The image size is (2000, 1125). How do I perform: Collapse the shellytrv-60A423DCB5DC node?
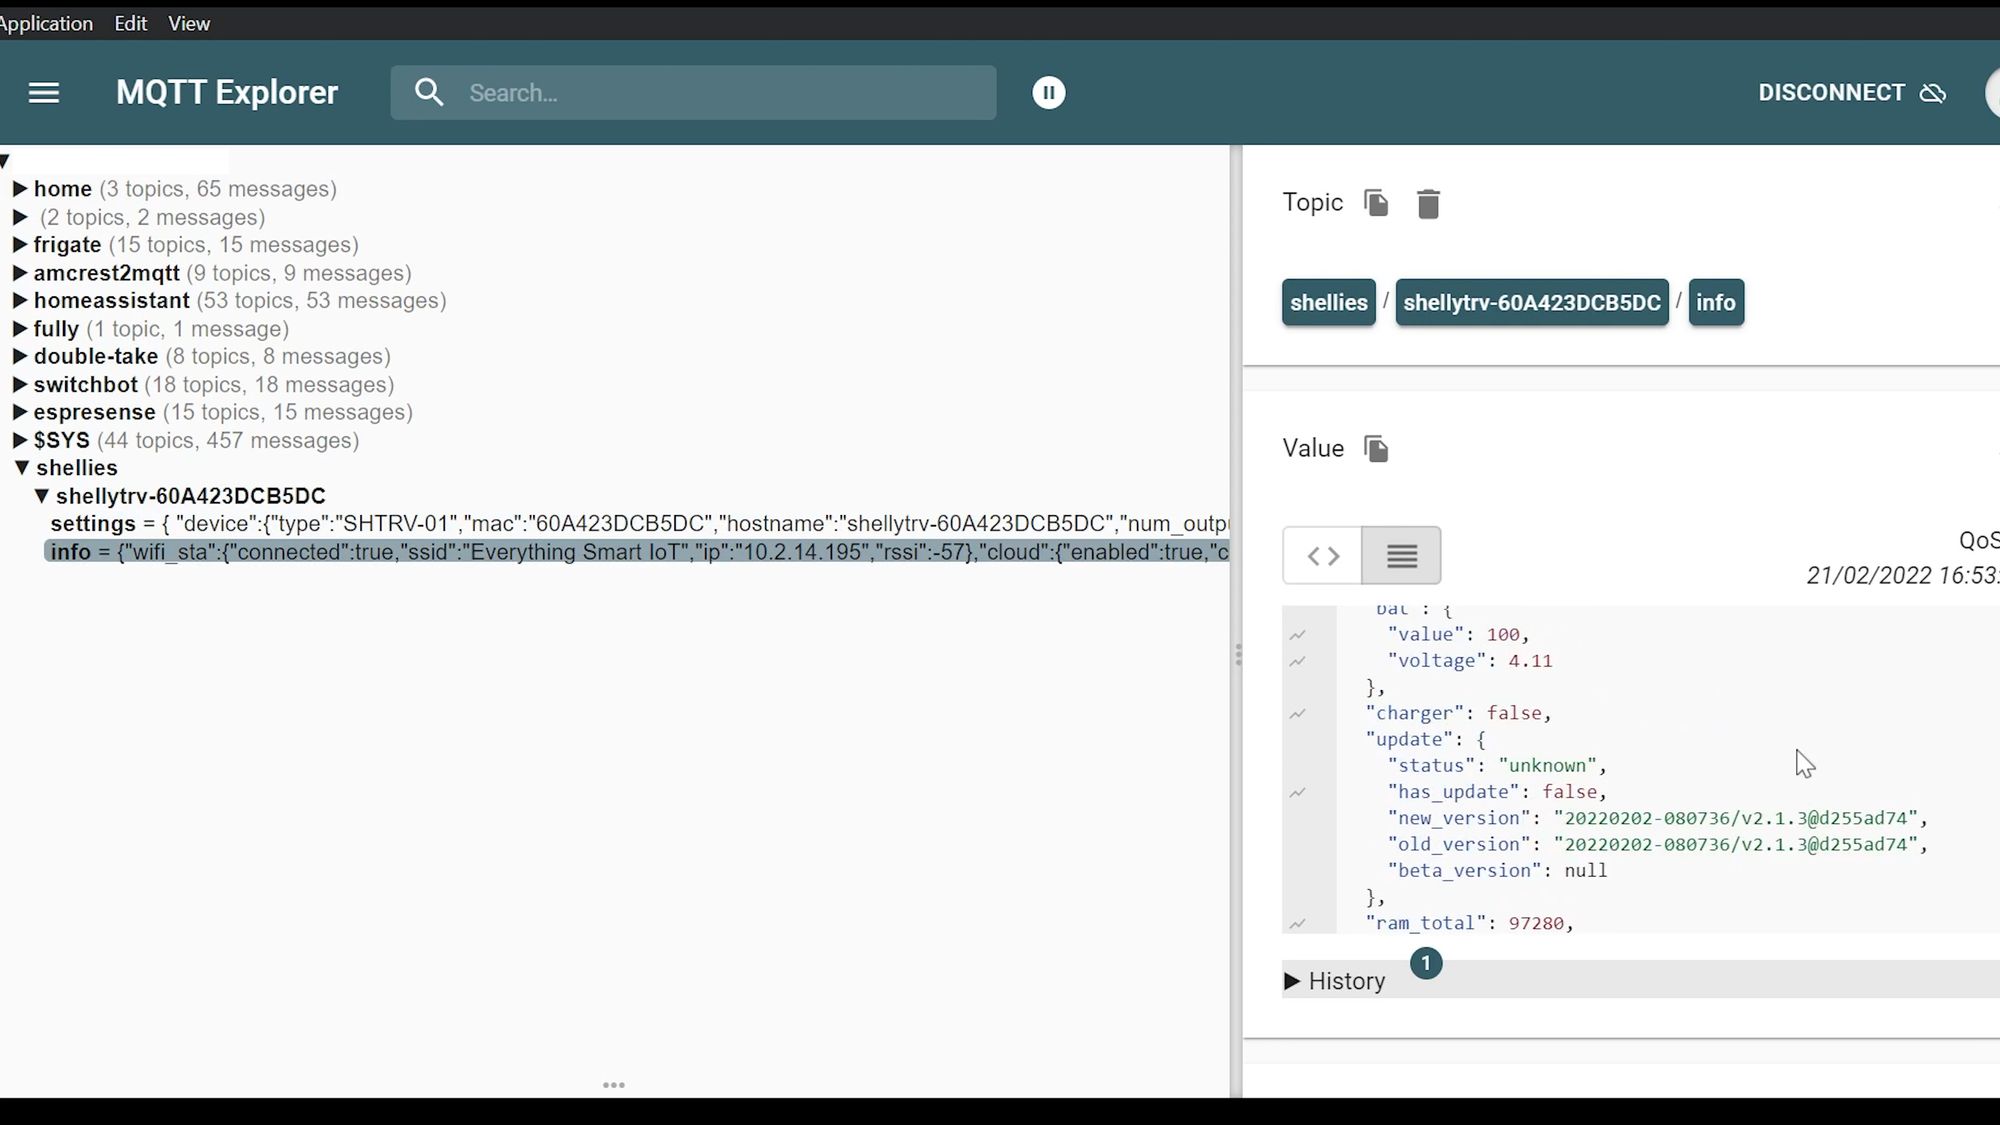click(41, 496)
